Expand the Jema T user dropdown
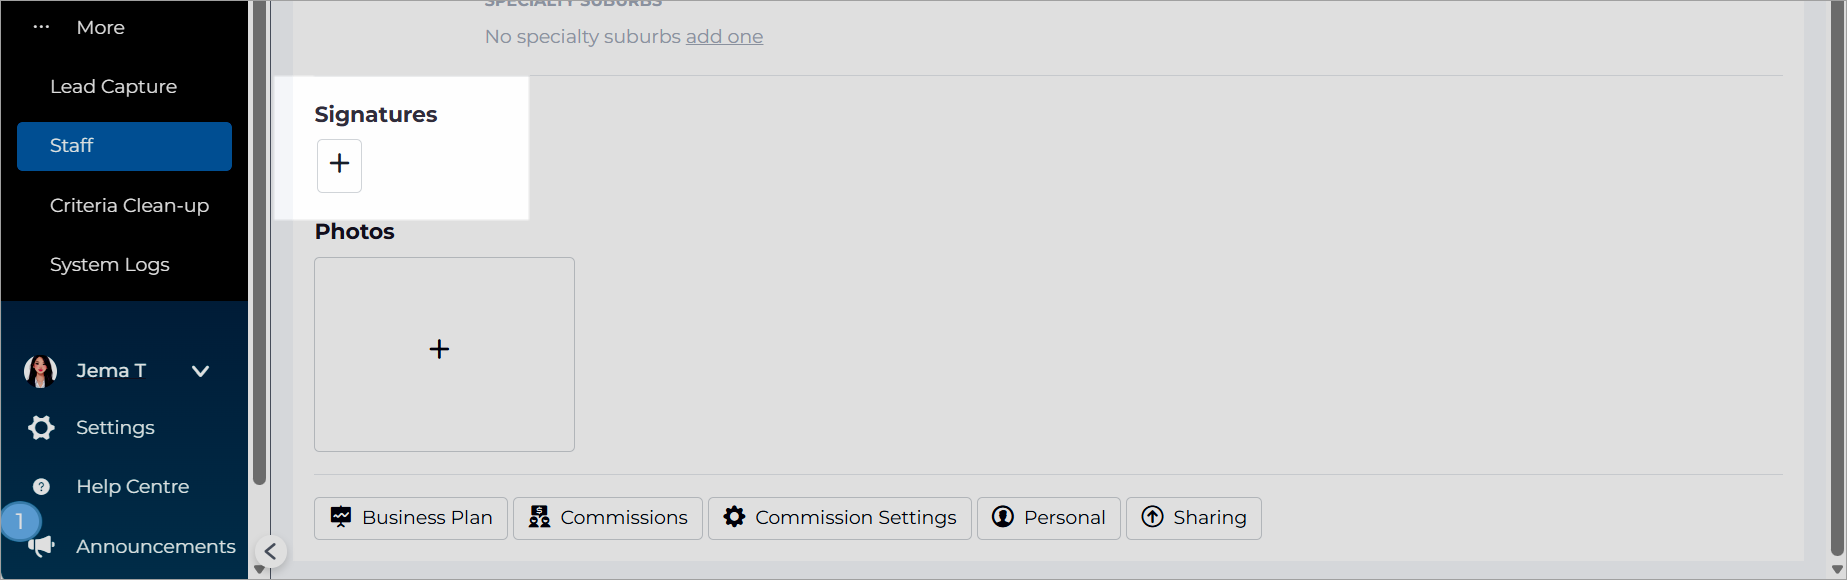 click(x=200, y=371)
